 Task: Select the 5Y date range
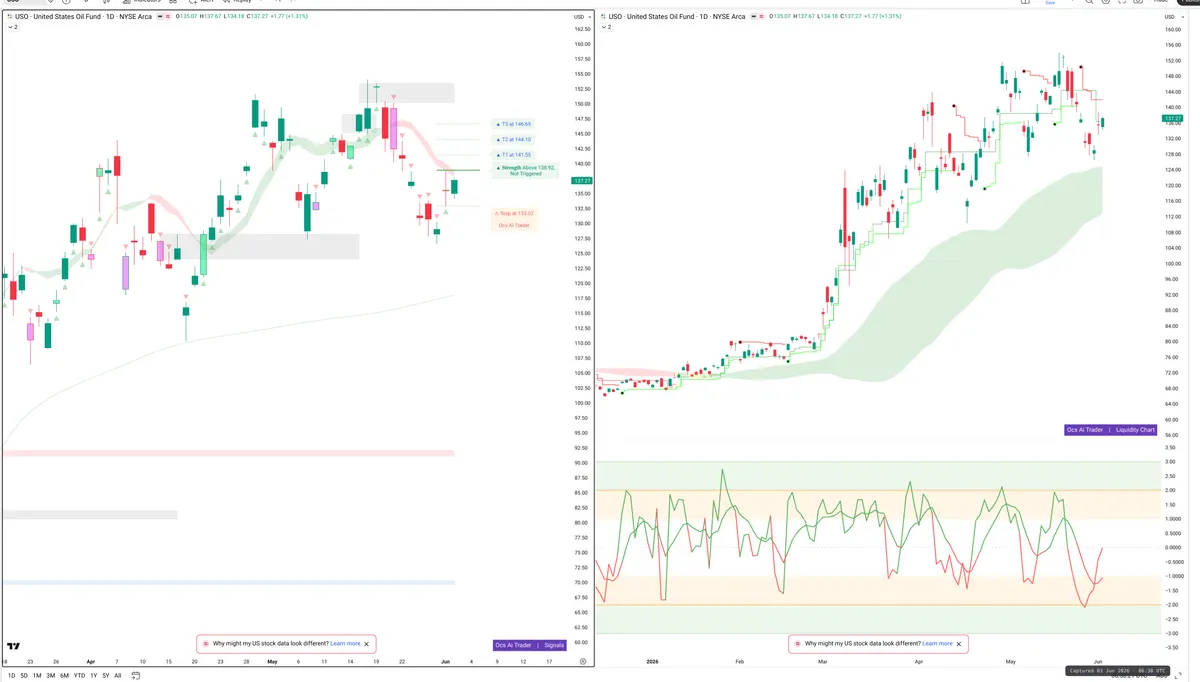pyautogui.click(x=106, y=676)
